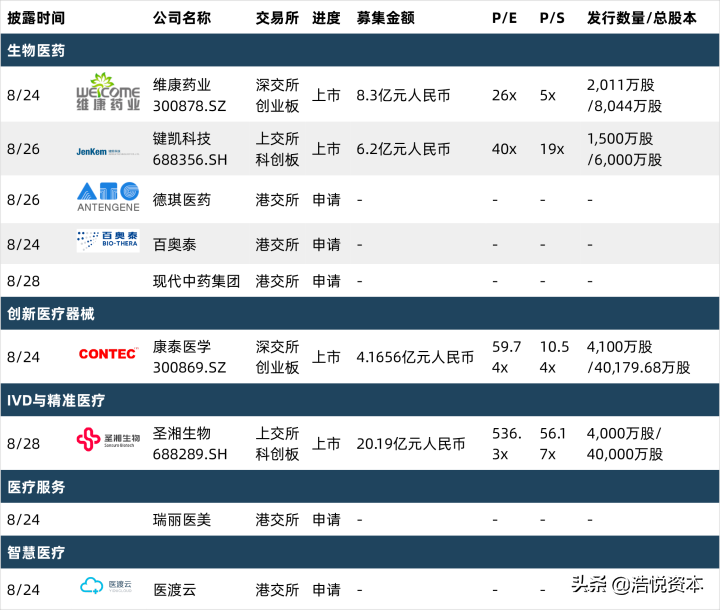Viewport: 720px width, 610px height.
Task: Select company name 键凯科技 688356.SH
Action: tap(190, 149)
